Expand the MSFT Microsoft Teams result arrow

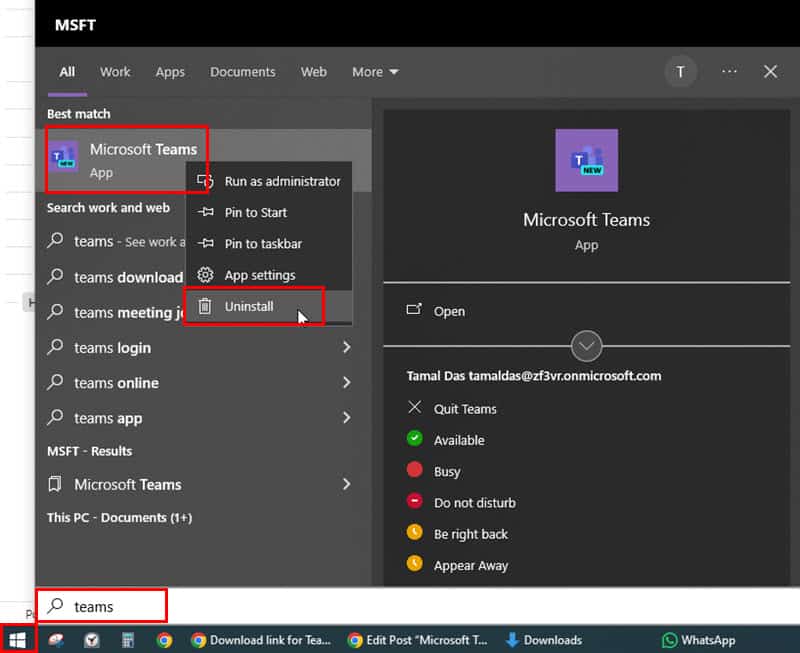346,484
